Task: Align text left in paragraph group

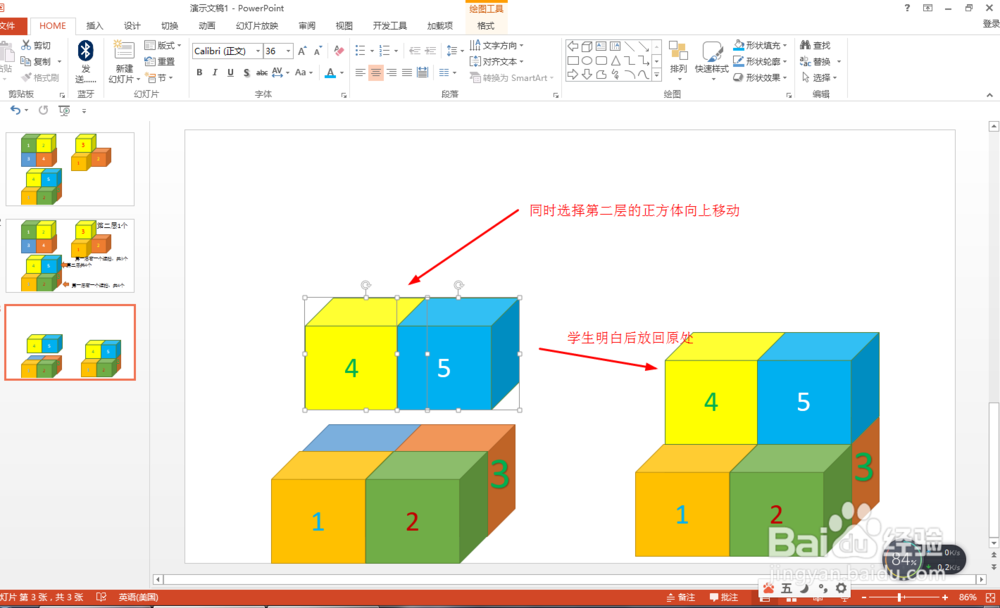Action: pyautogui.click(x=360, y=73)
